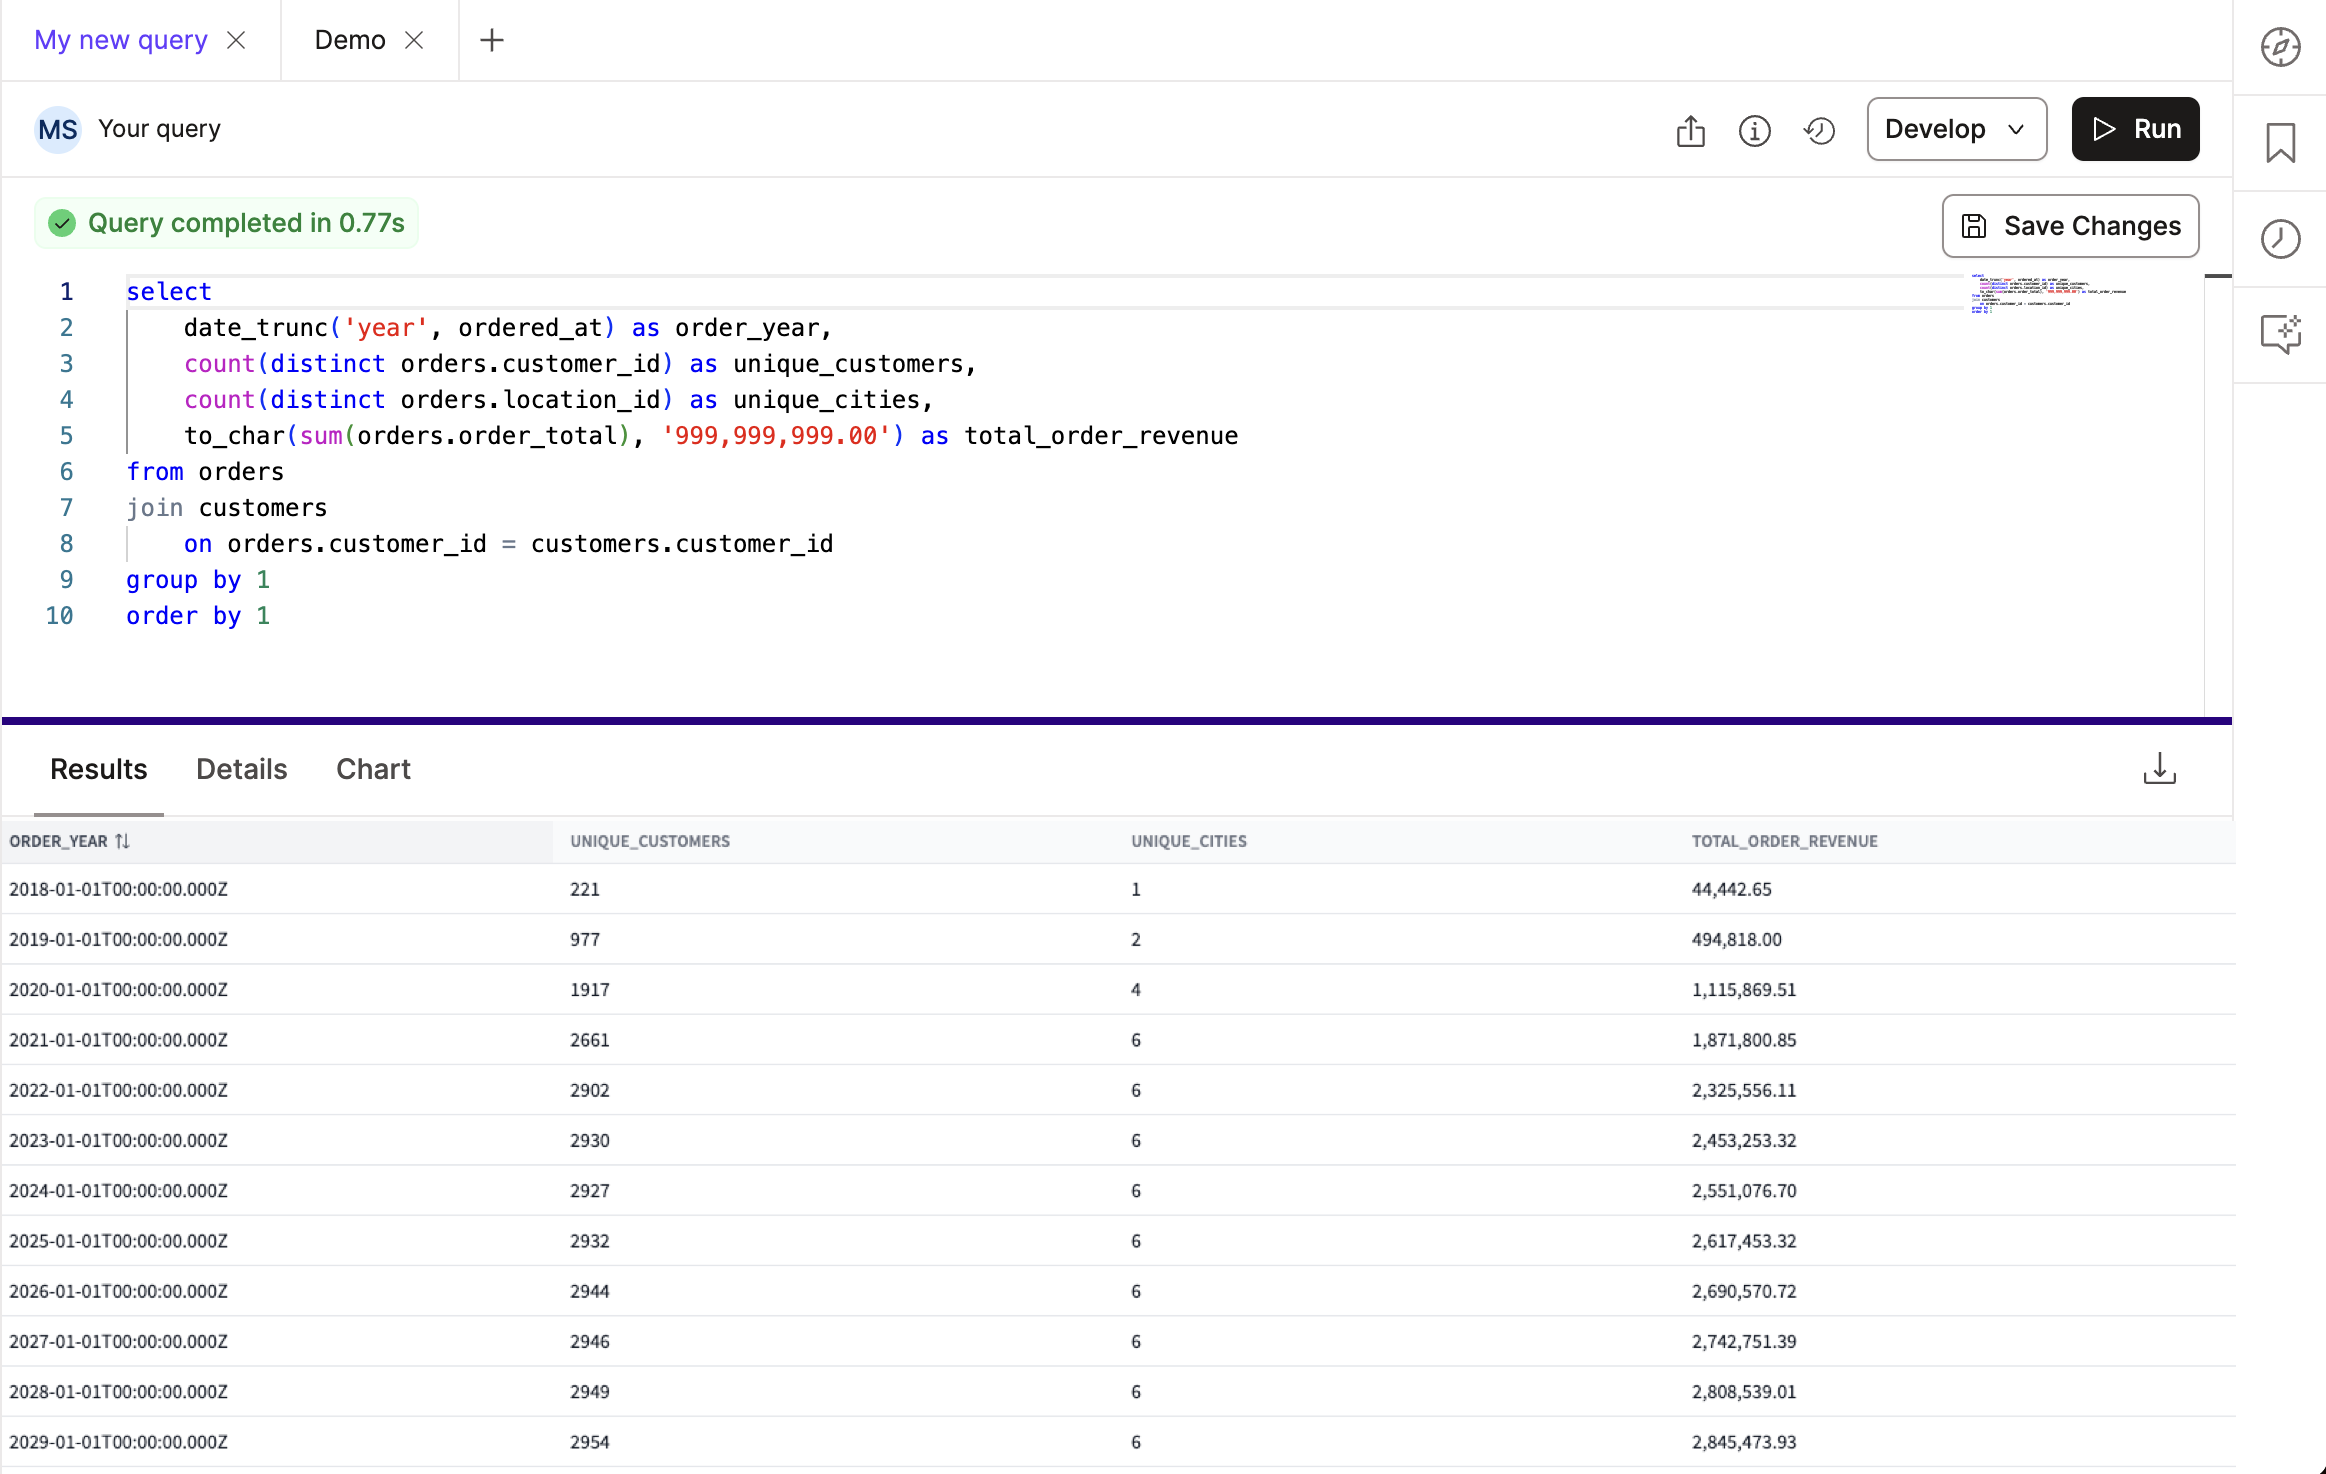Screen dimensions: 2326x1474
Task: Expand the Develop dropdown
Action: pyautogui.click(x=1955, y=129)
